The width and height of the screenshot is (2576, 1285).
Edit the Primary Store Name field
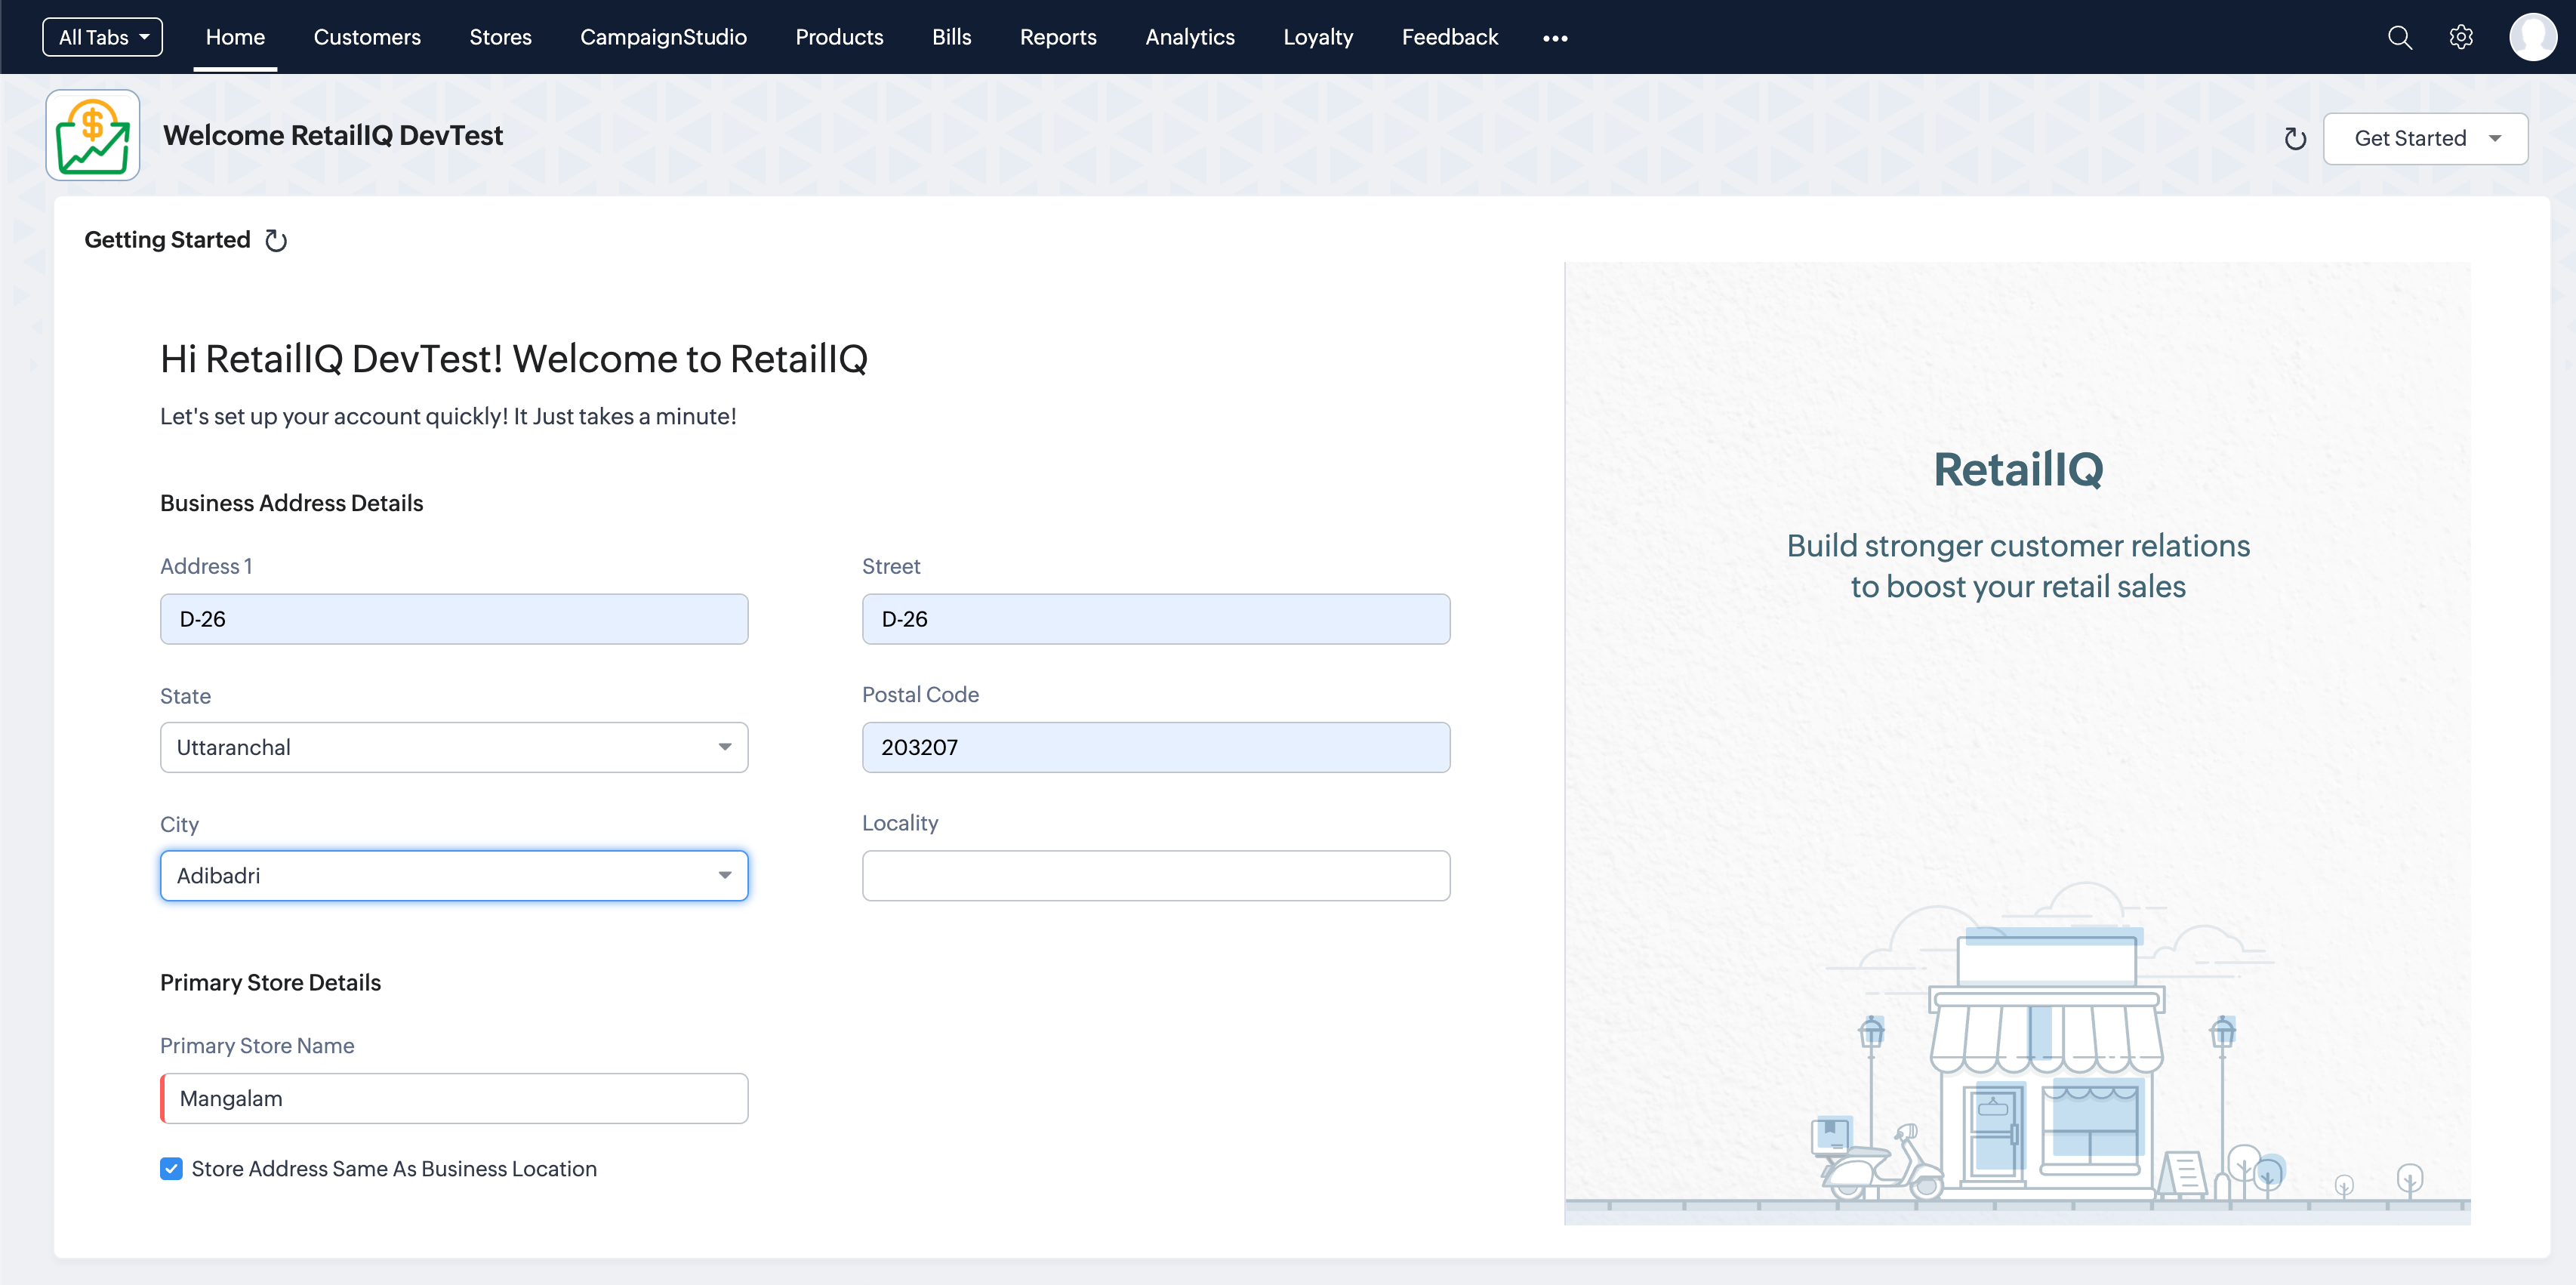coord(454,1098)
